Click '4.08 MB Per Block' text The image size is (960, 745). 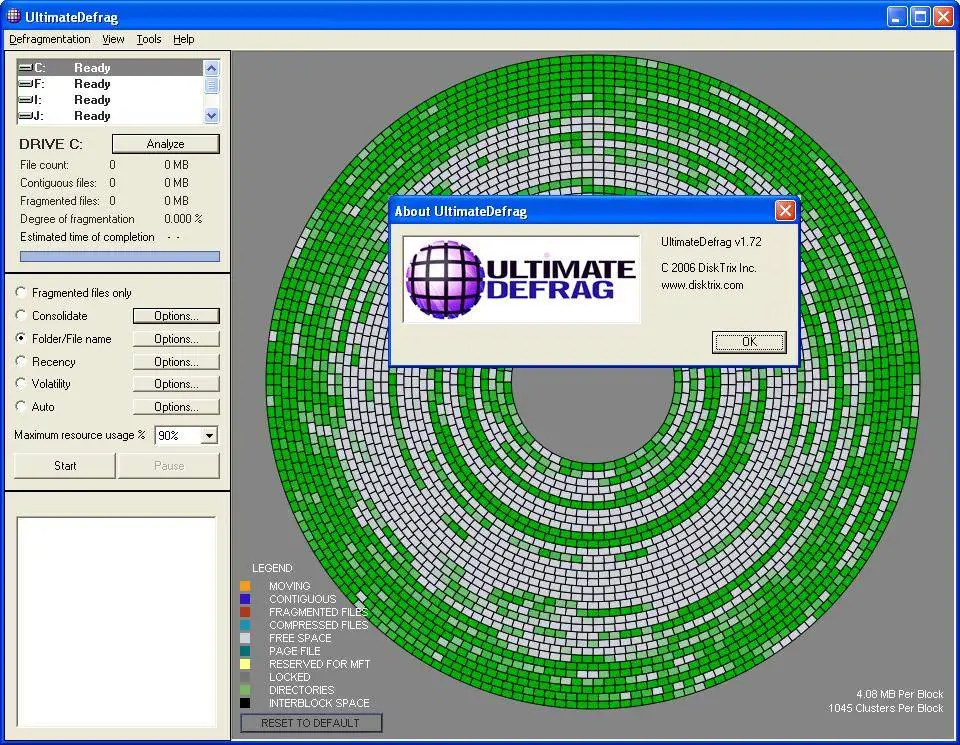(899, 694)
